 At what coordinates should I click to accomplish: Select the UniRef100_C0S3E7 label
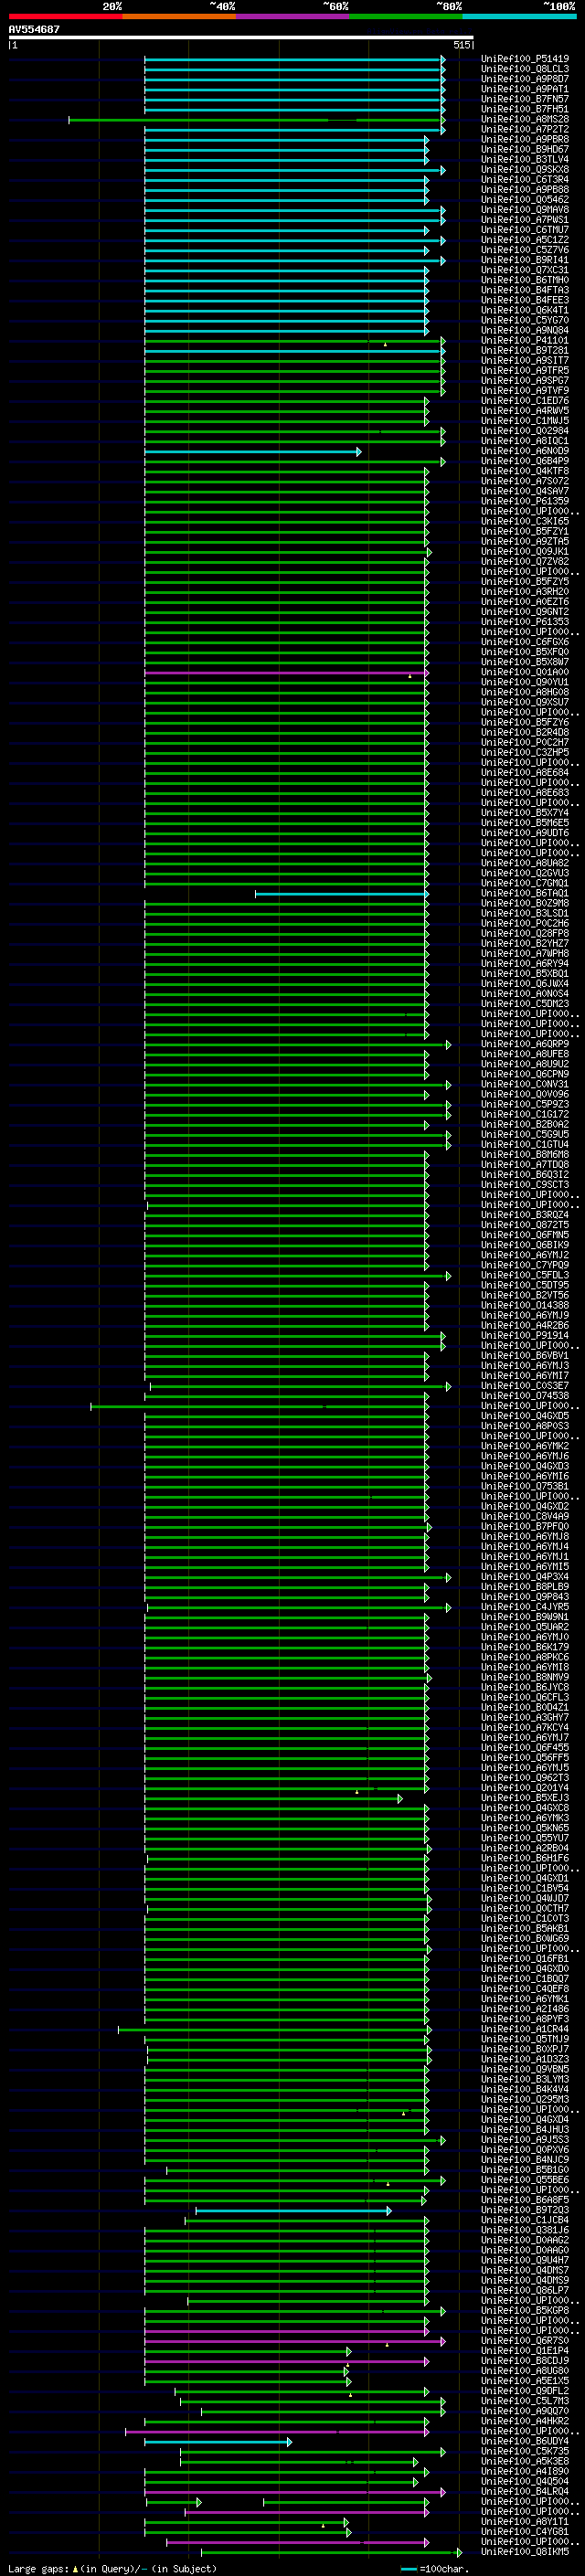coord(525,1386)
